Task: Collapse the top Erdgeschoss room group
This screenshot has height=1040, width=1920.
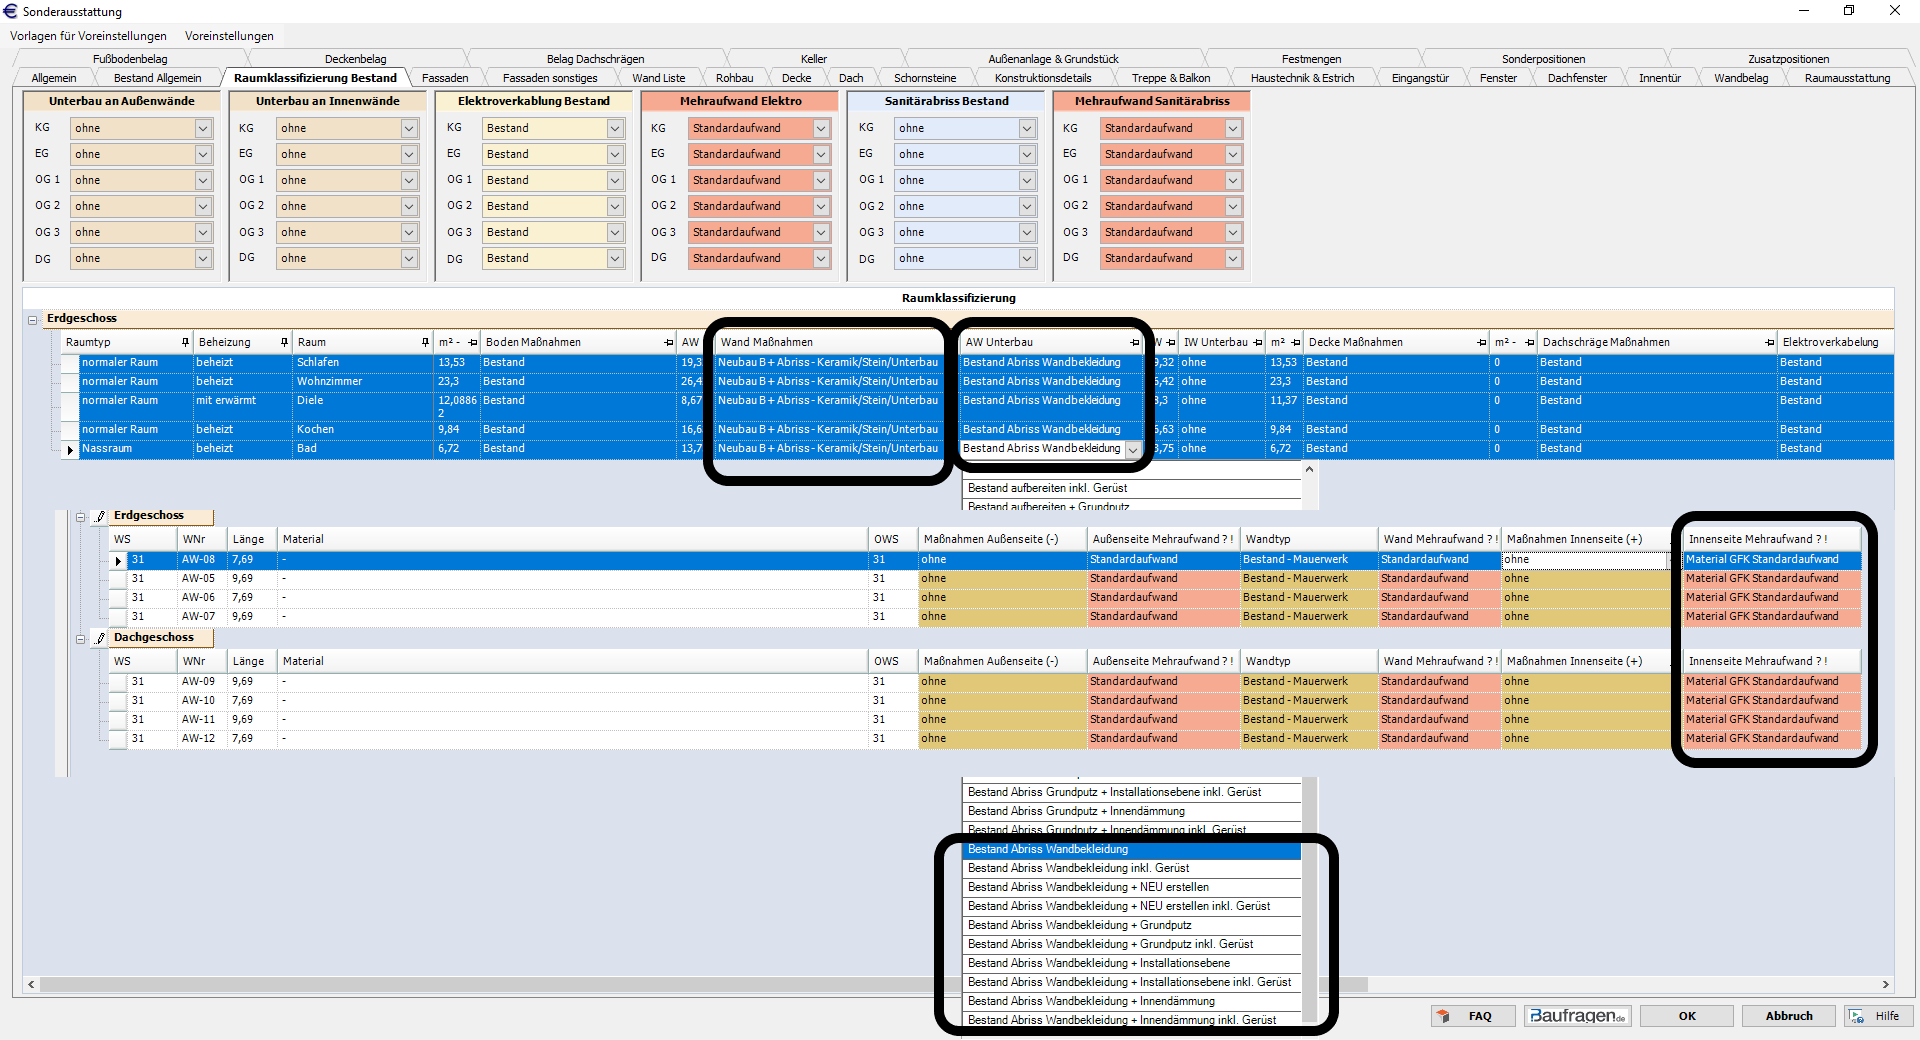Action: click(x=33, y=320)
